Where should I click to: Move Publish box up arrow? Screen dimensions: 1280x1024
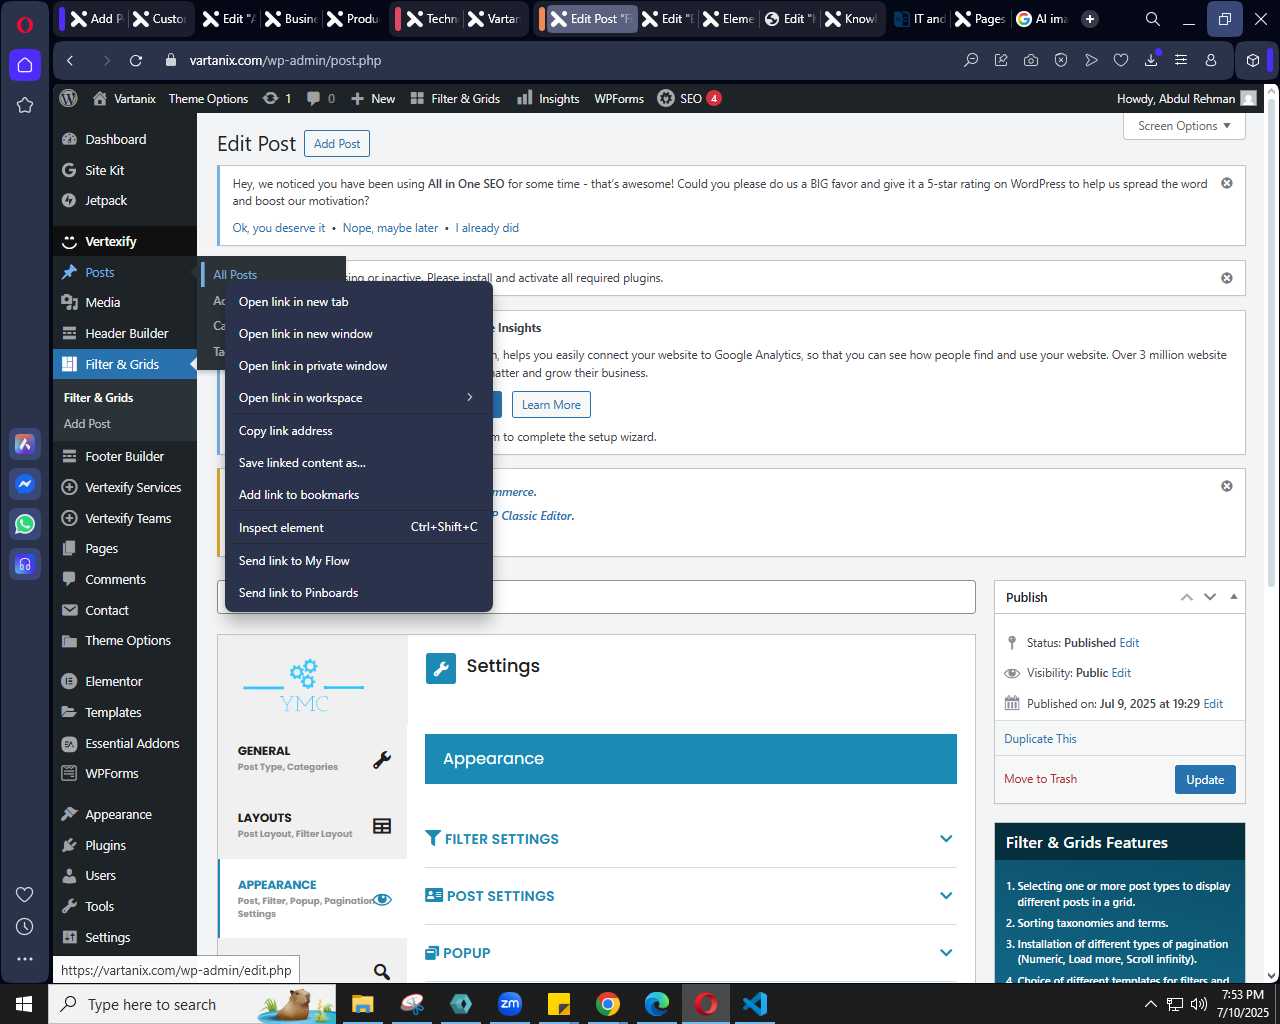click(x=1187, y=597)
